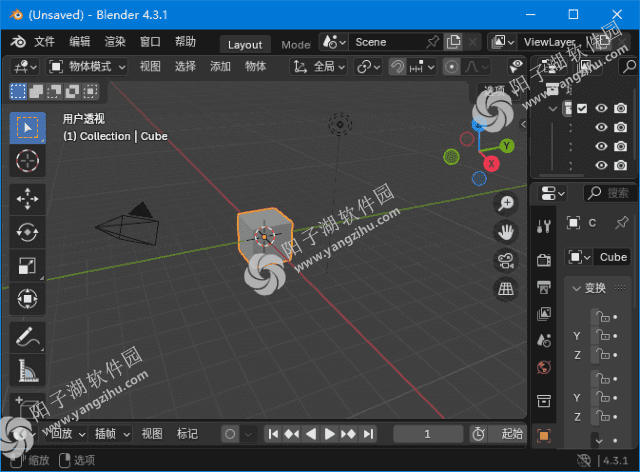The height and width of the screenshot is (472, 640).
Task: Open the View Layer properties tab
Action: 544,314
